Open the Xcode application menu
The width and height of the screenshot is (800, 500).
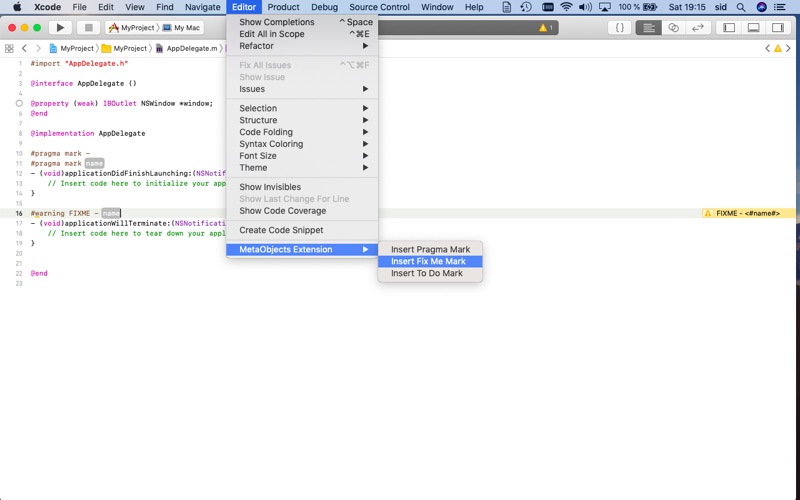click(x=47, y=7)
